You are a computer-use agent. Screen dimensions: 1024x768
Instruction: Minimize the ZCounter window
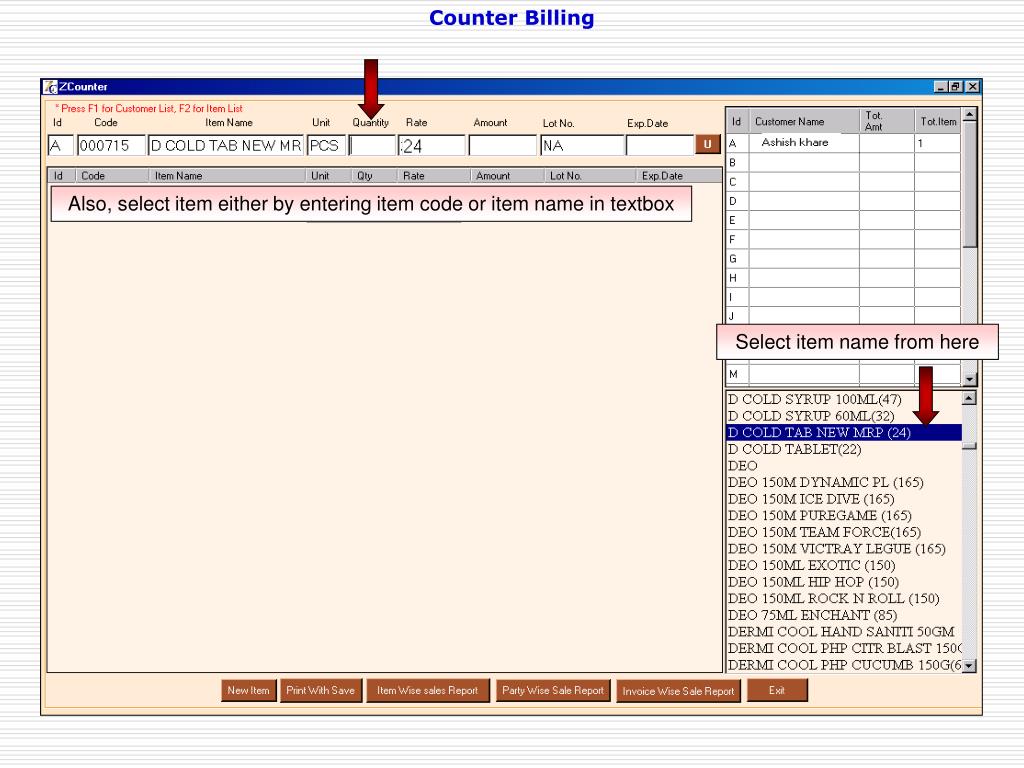point(941,87)
